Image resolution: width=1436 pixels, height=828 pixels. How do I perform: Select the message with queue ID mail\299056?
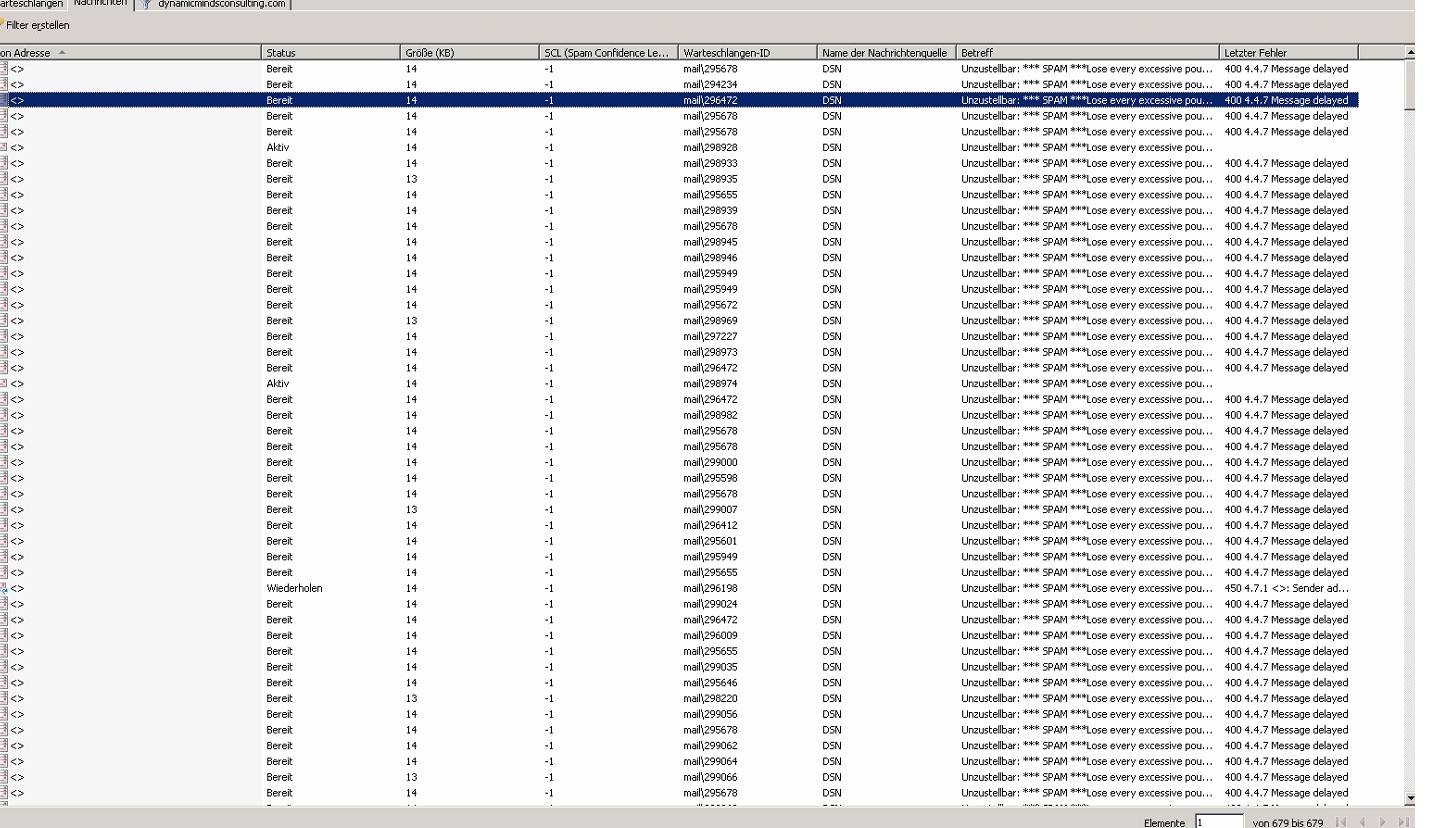pyautogui.click(x=680, y=715)
